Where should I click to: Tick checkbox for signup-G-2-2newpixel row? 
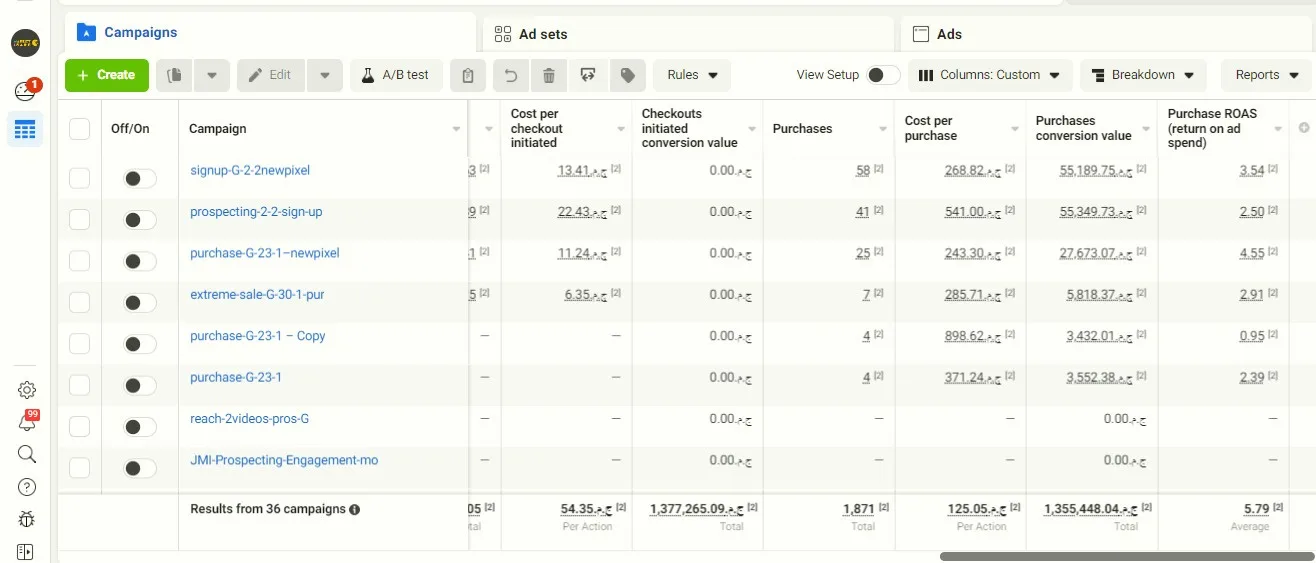(x=79, y=178)
